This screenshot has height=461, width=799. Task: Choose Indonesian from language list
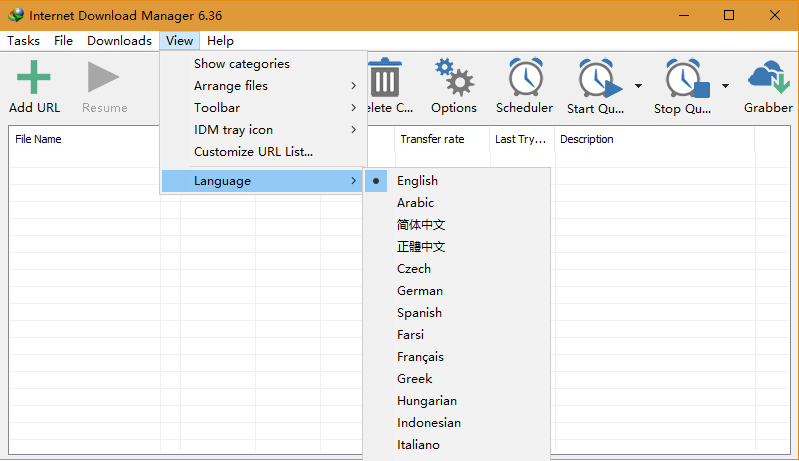point(457,423)
